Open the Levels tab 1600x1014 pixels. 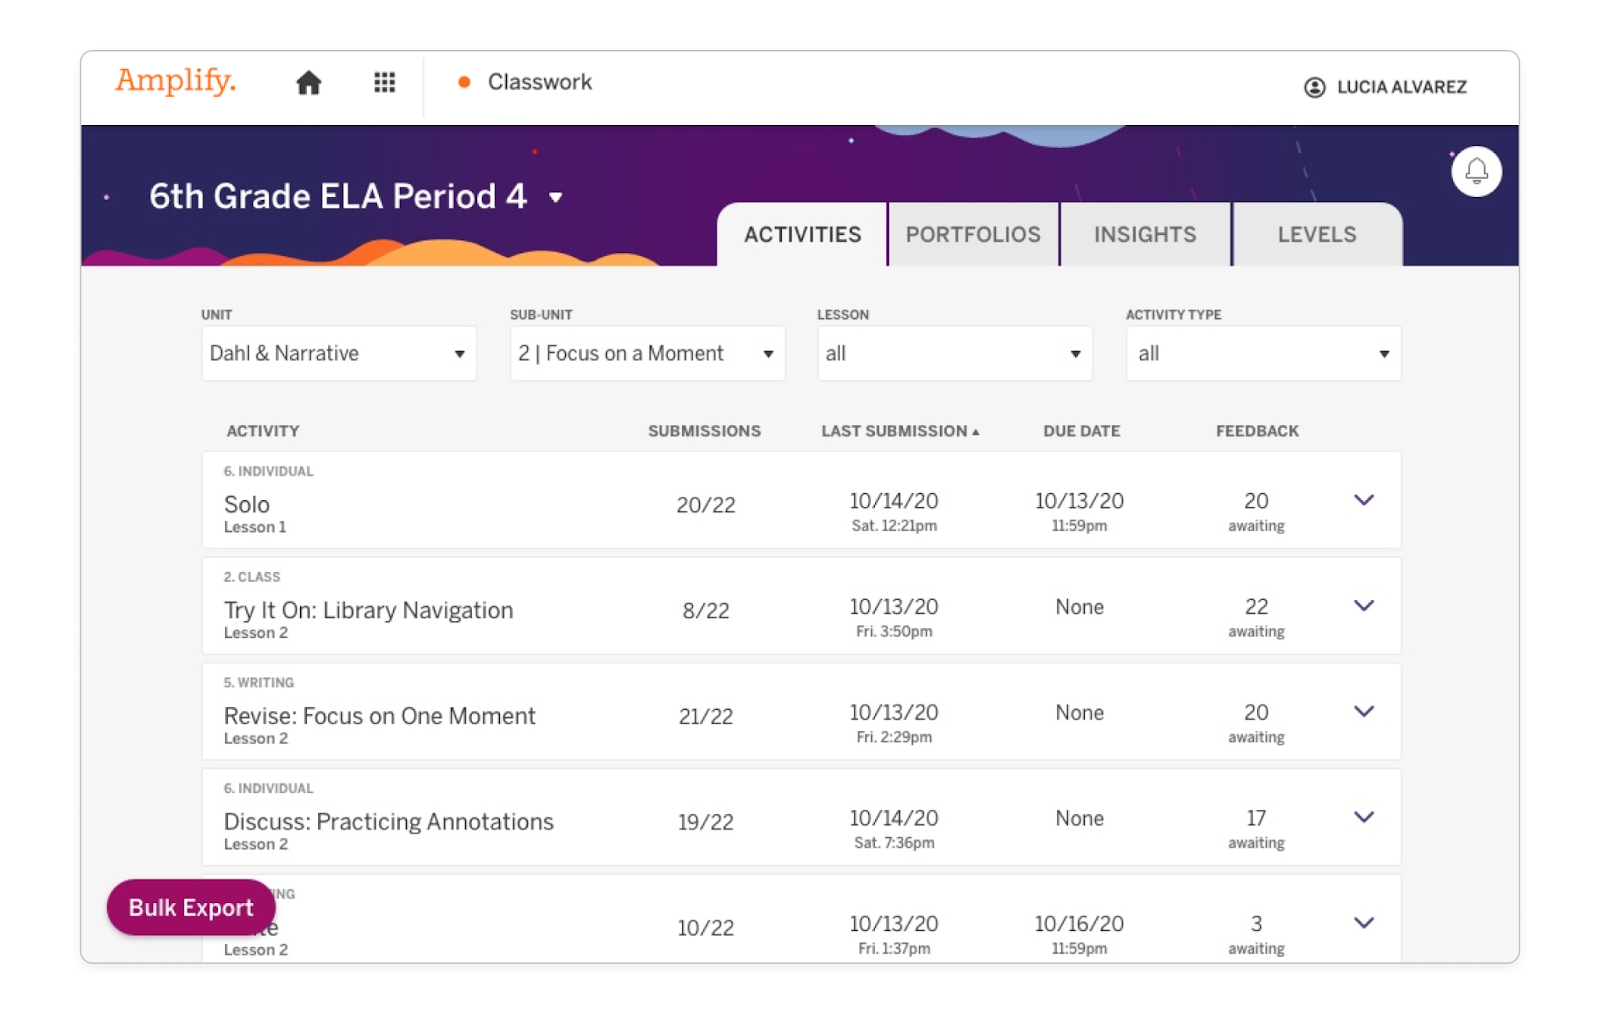(1316, 234)
